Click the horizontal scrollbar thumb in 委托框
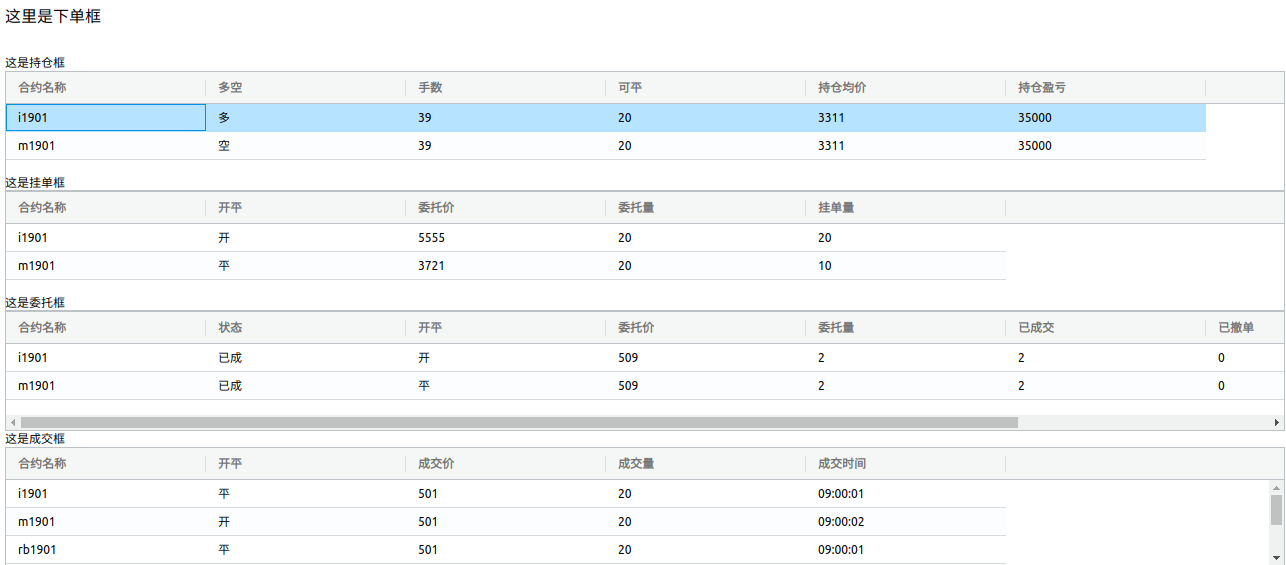Viewport: 1286px width, 565px height. (519, 423)
